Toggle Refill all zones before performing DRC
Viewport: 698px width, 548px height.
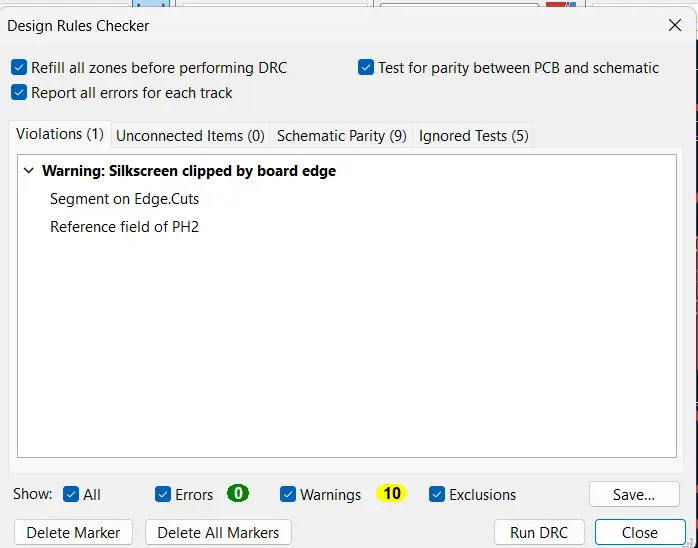pyautogui.click(x=19, y=68)
